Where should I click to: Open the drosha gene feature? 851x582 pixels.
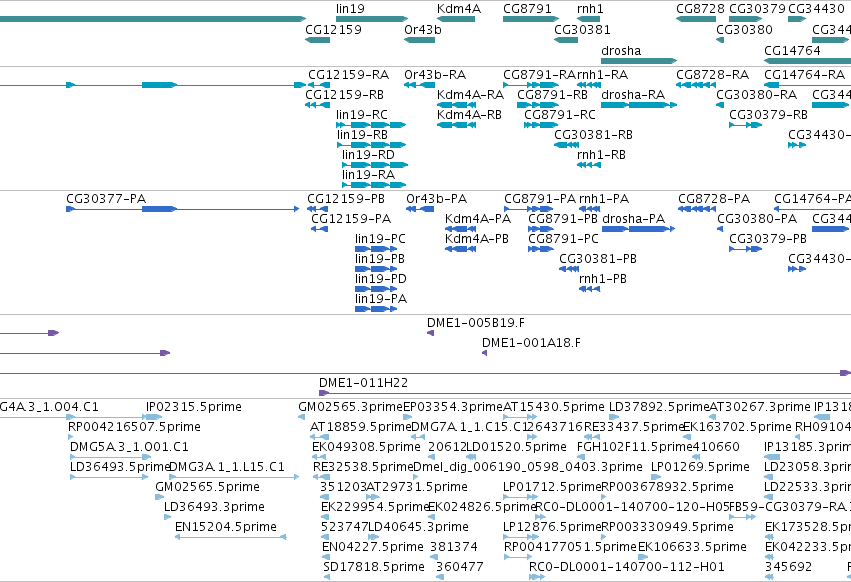click(x=639, y=61)
